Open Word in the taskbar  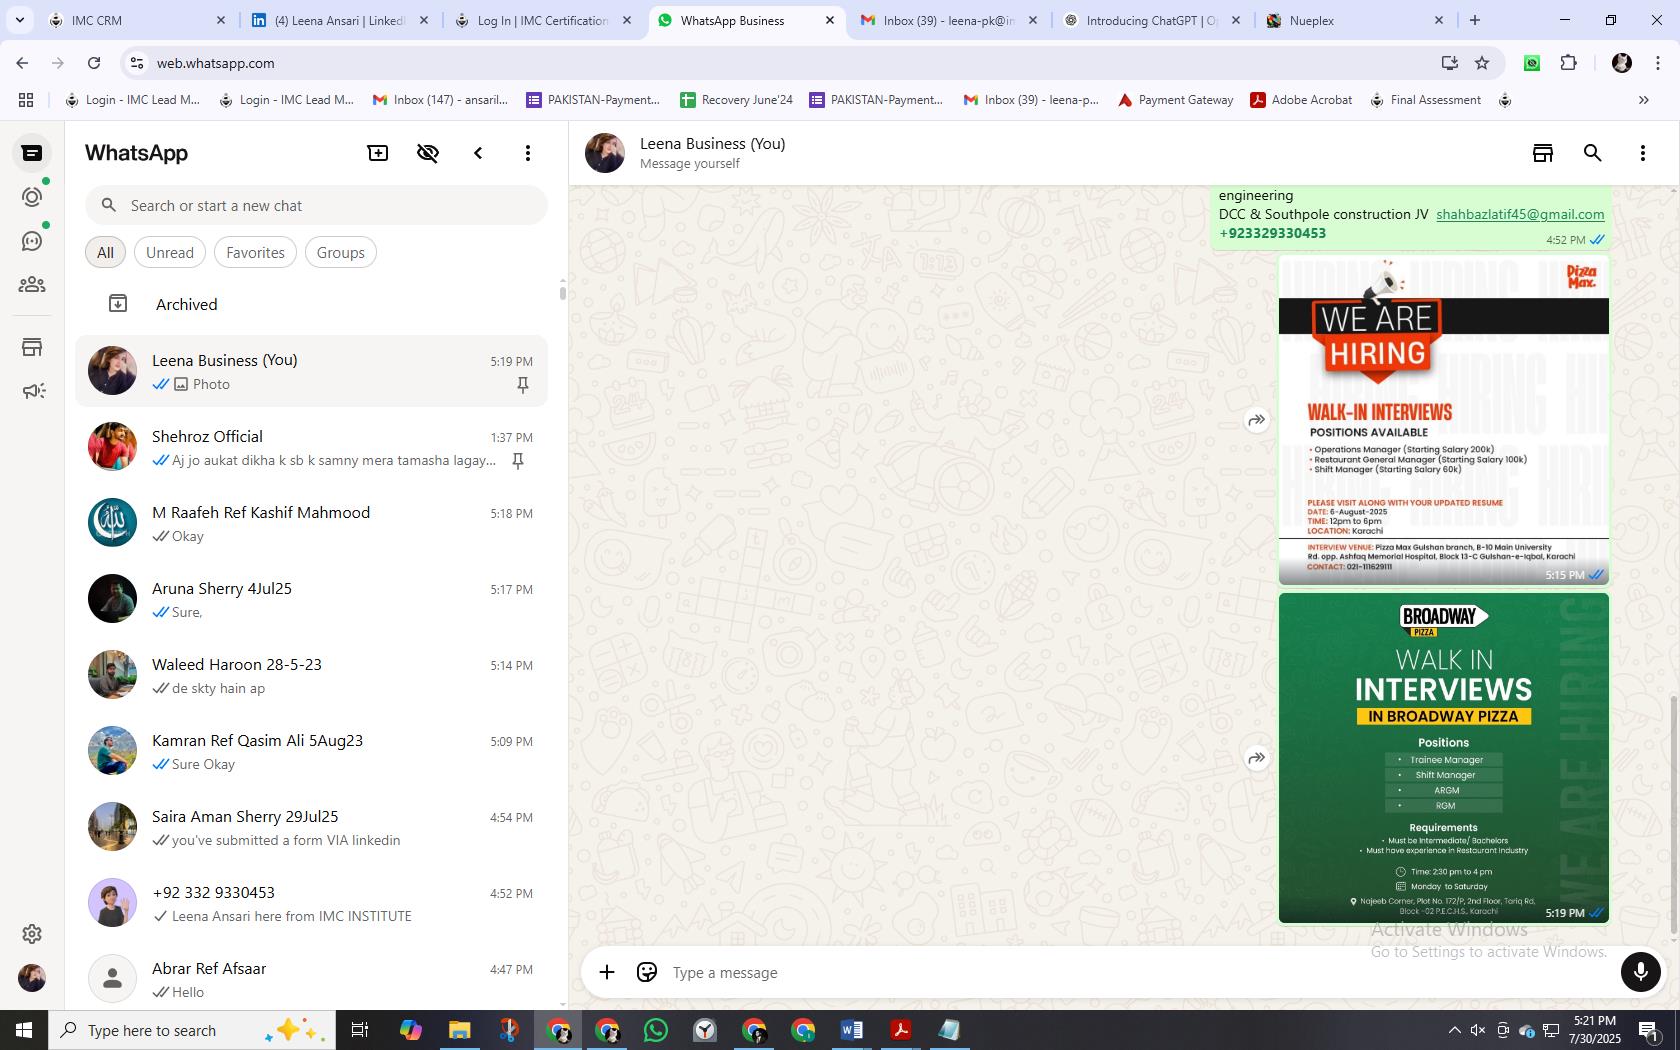pos(852,1030)
